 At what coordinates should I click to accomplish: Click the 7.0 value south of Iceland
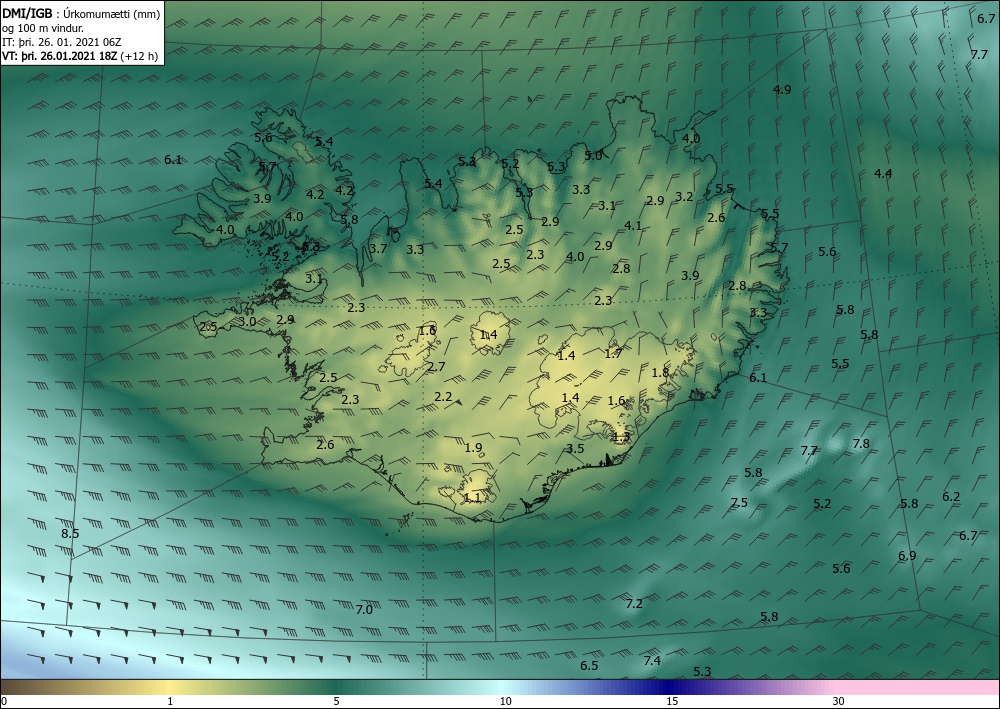pyautogui.click(x=364, y=610)
